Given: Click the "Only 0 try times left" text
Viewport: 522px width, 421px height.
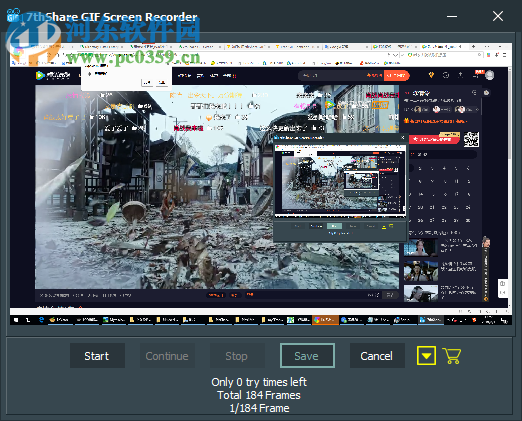Looking at the screenshot, I should (259, 382).
